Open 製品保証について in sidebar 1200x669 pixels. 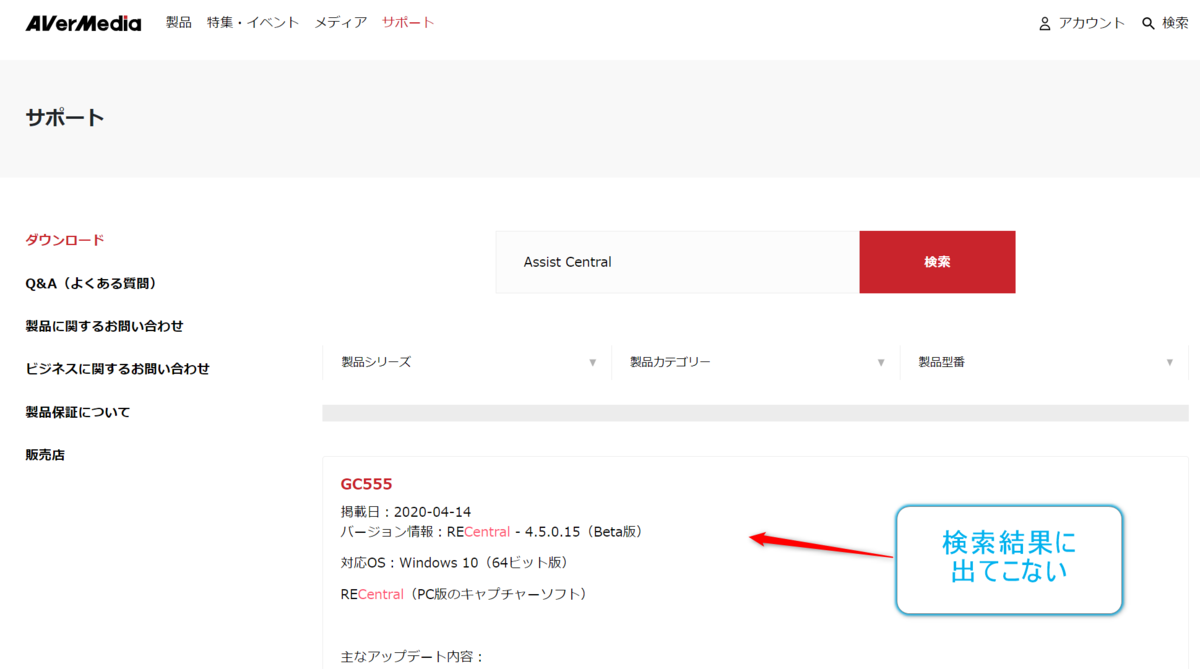78,412
